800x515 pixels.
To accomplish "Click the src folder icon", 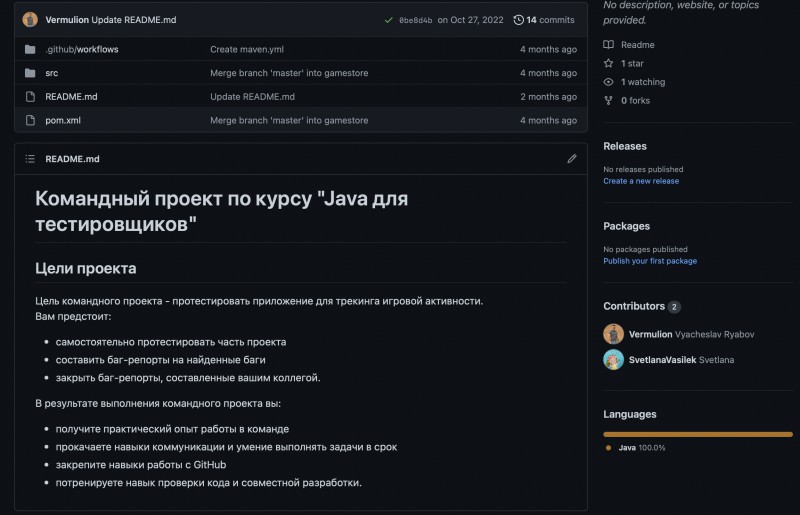I will pyautogui.click(x=29, y=73).
